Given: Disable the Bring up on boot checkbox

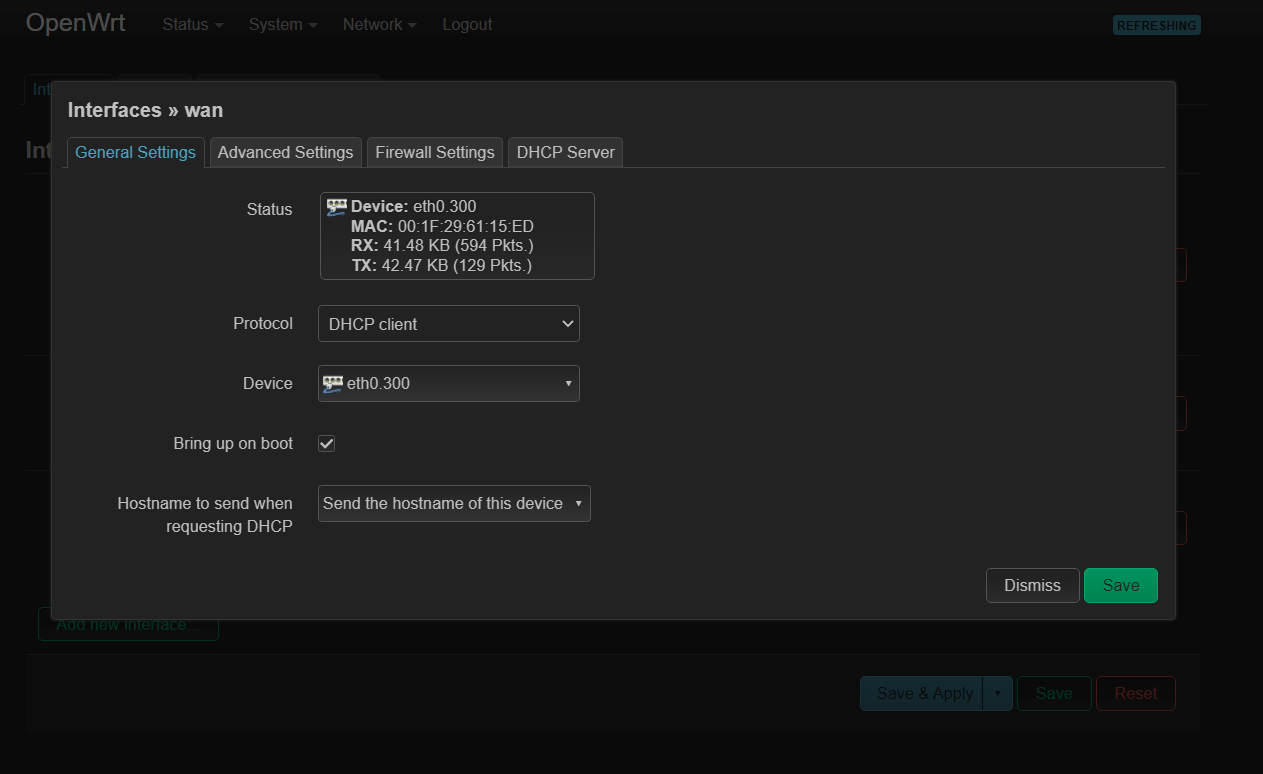Looking at the screenshot, I should (325, 443).
